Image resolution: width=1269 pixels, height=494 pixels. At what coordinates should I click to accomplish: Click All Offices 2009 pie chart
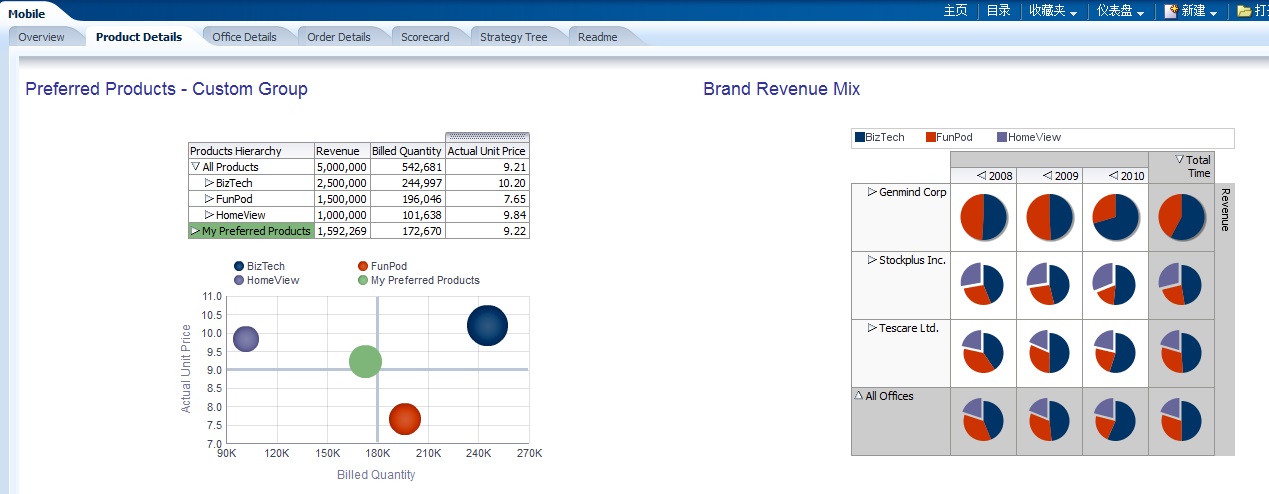(x=1049, y=420)
